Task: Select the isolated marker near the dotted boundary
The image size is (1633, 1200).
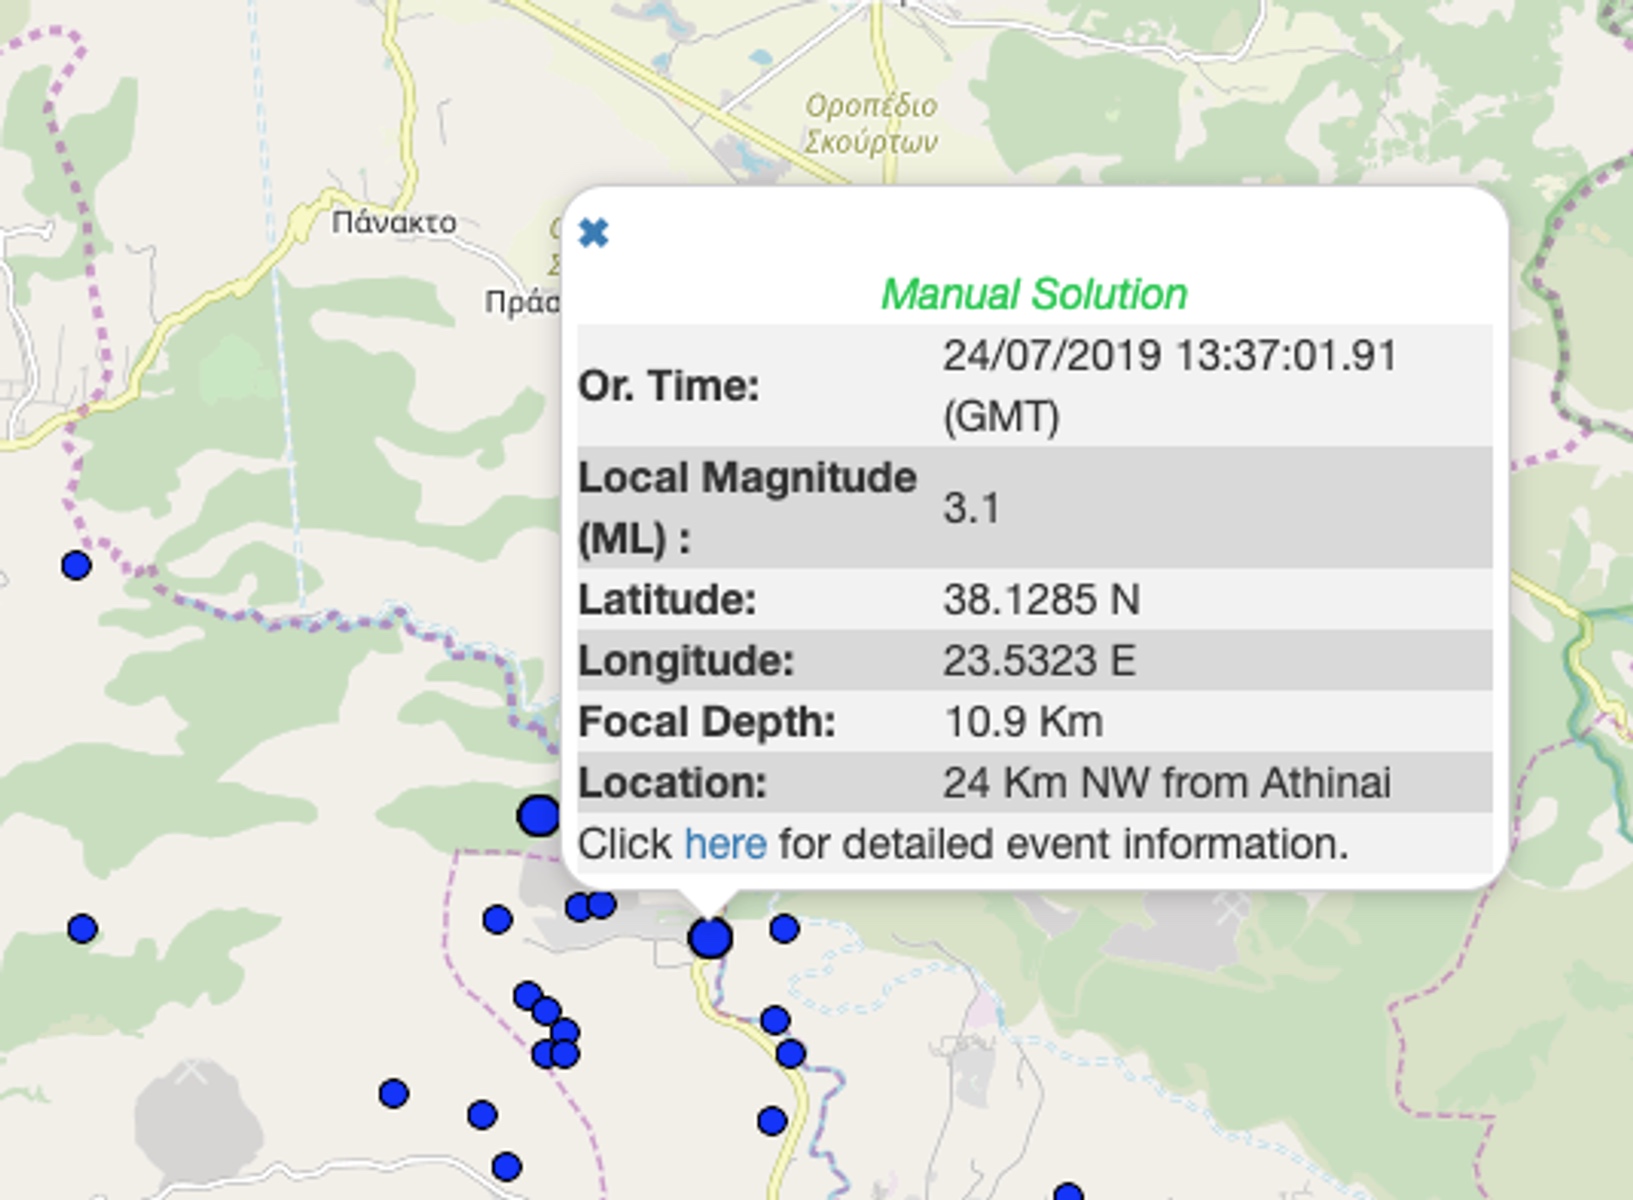Action: [x=76, y=565]
